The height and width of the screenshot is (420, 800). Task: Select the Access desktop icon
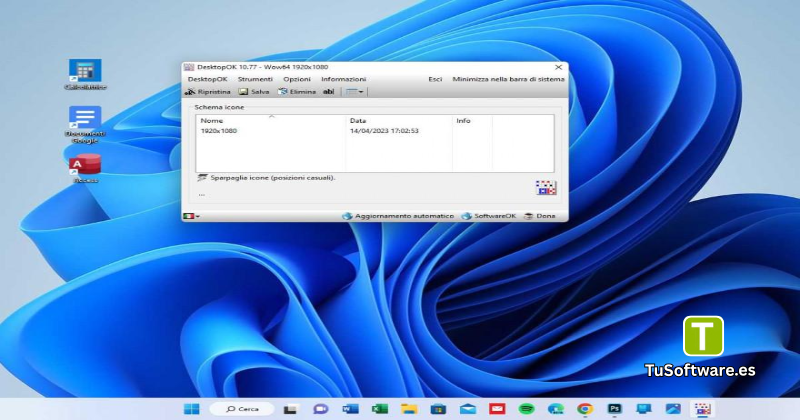(85, 168)
